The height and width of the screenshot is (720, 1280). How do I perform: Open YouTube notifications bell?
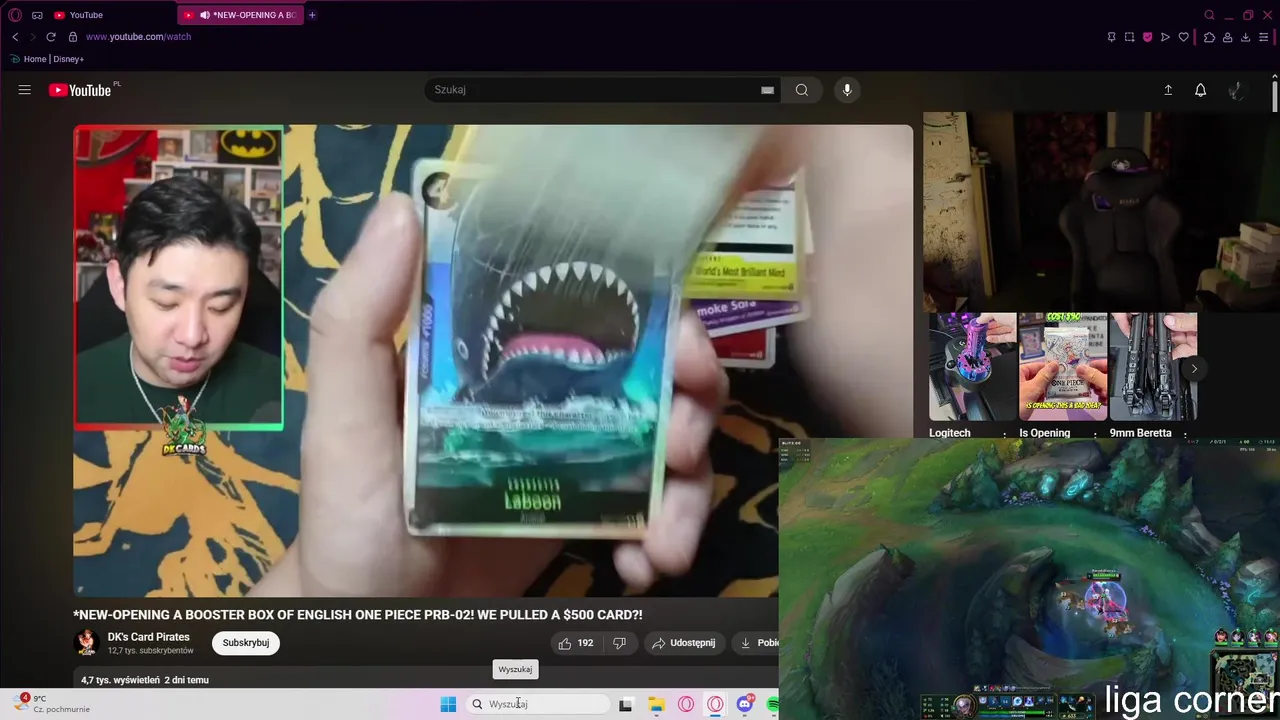(x=1200, y=90)
